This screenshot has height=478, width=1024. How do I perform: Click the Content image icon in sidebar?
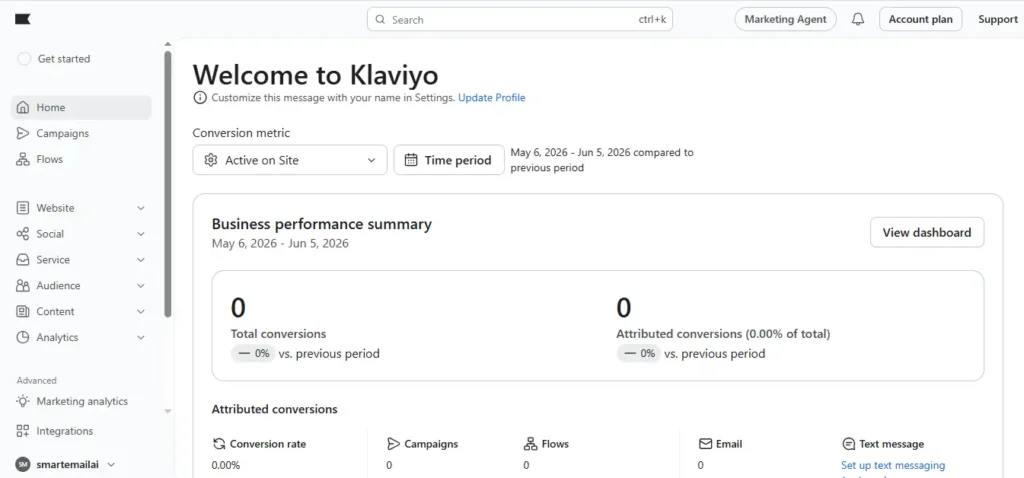coord(23,311)
